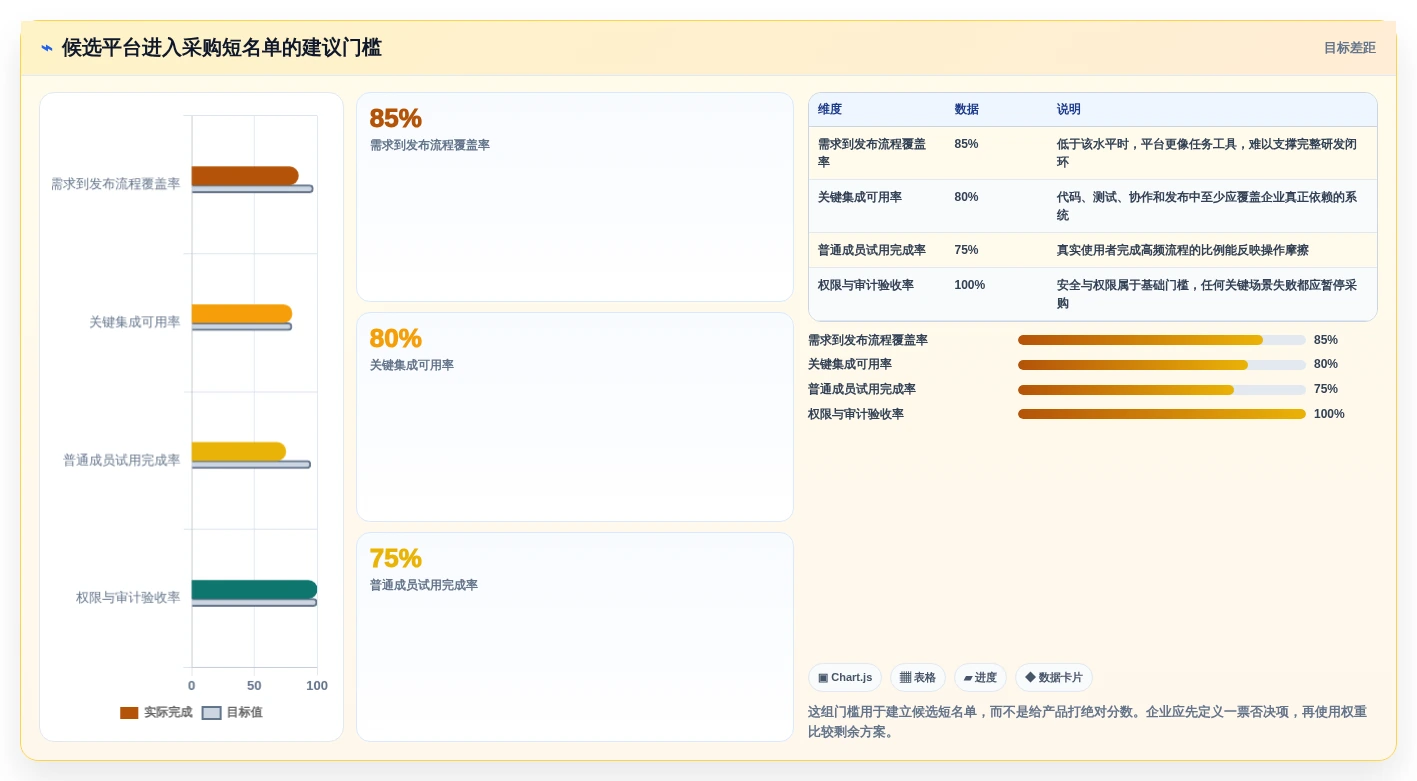Click the 85% progress bar
This screenshot has height=781, width=1417.
pyautogui.click(x=1162, y=340)
